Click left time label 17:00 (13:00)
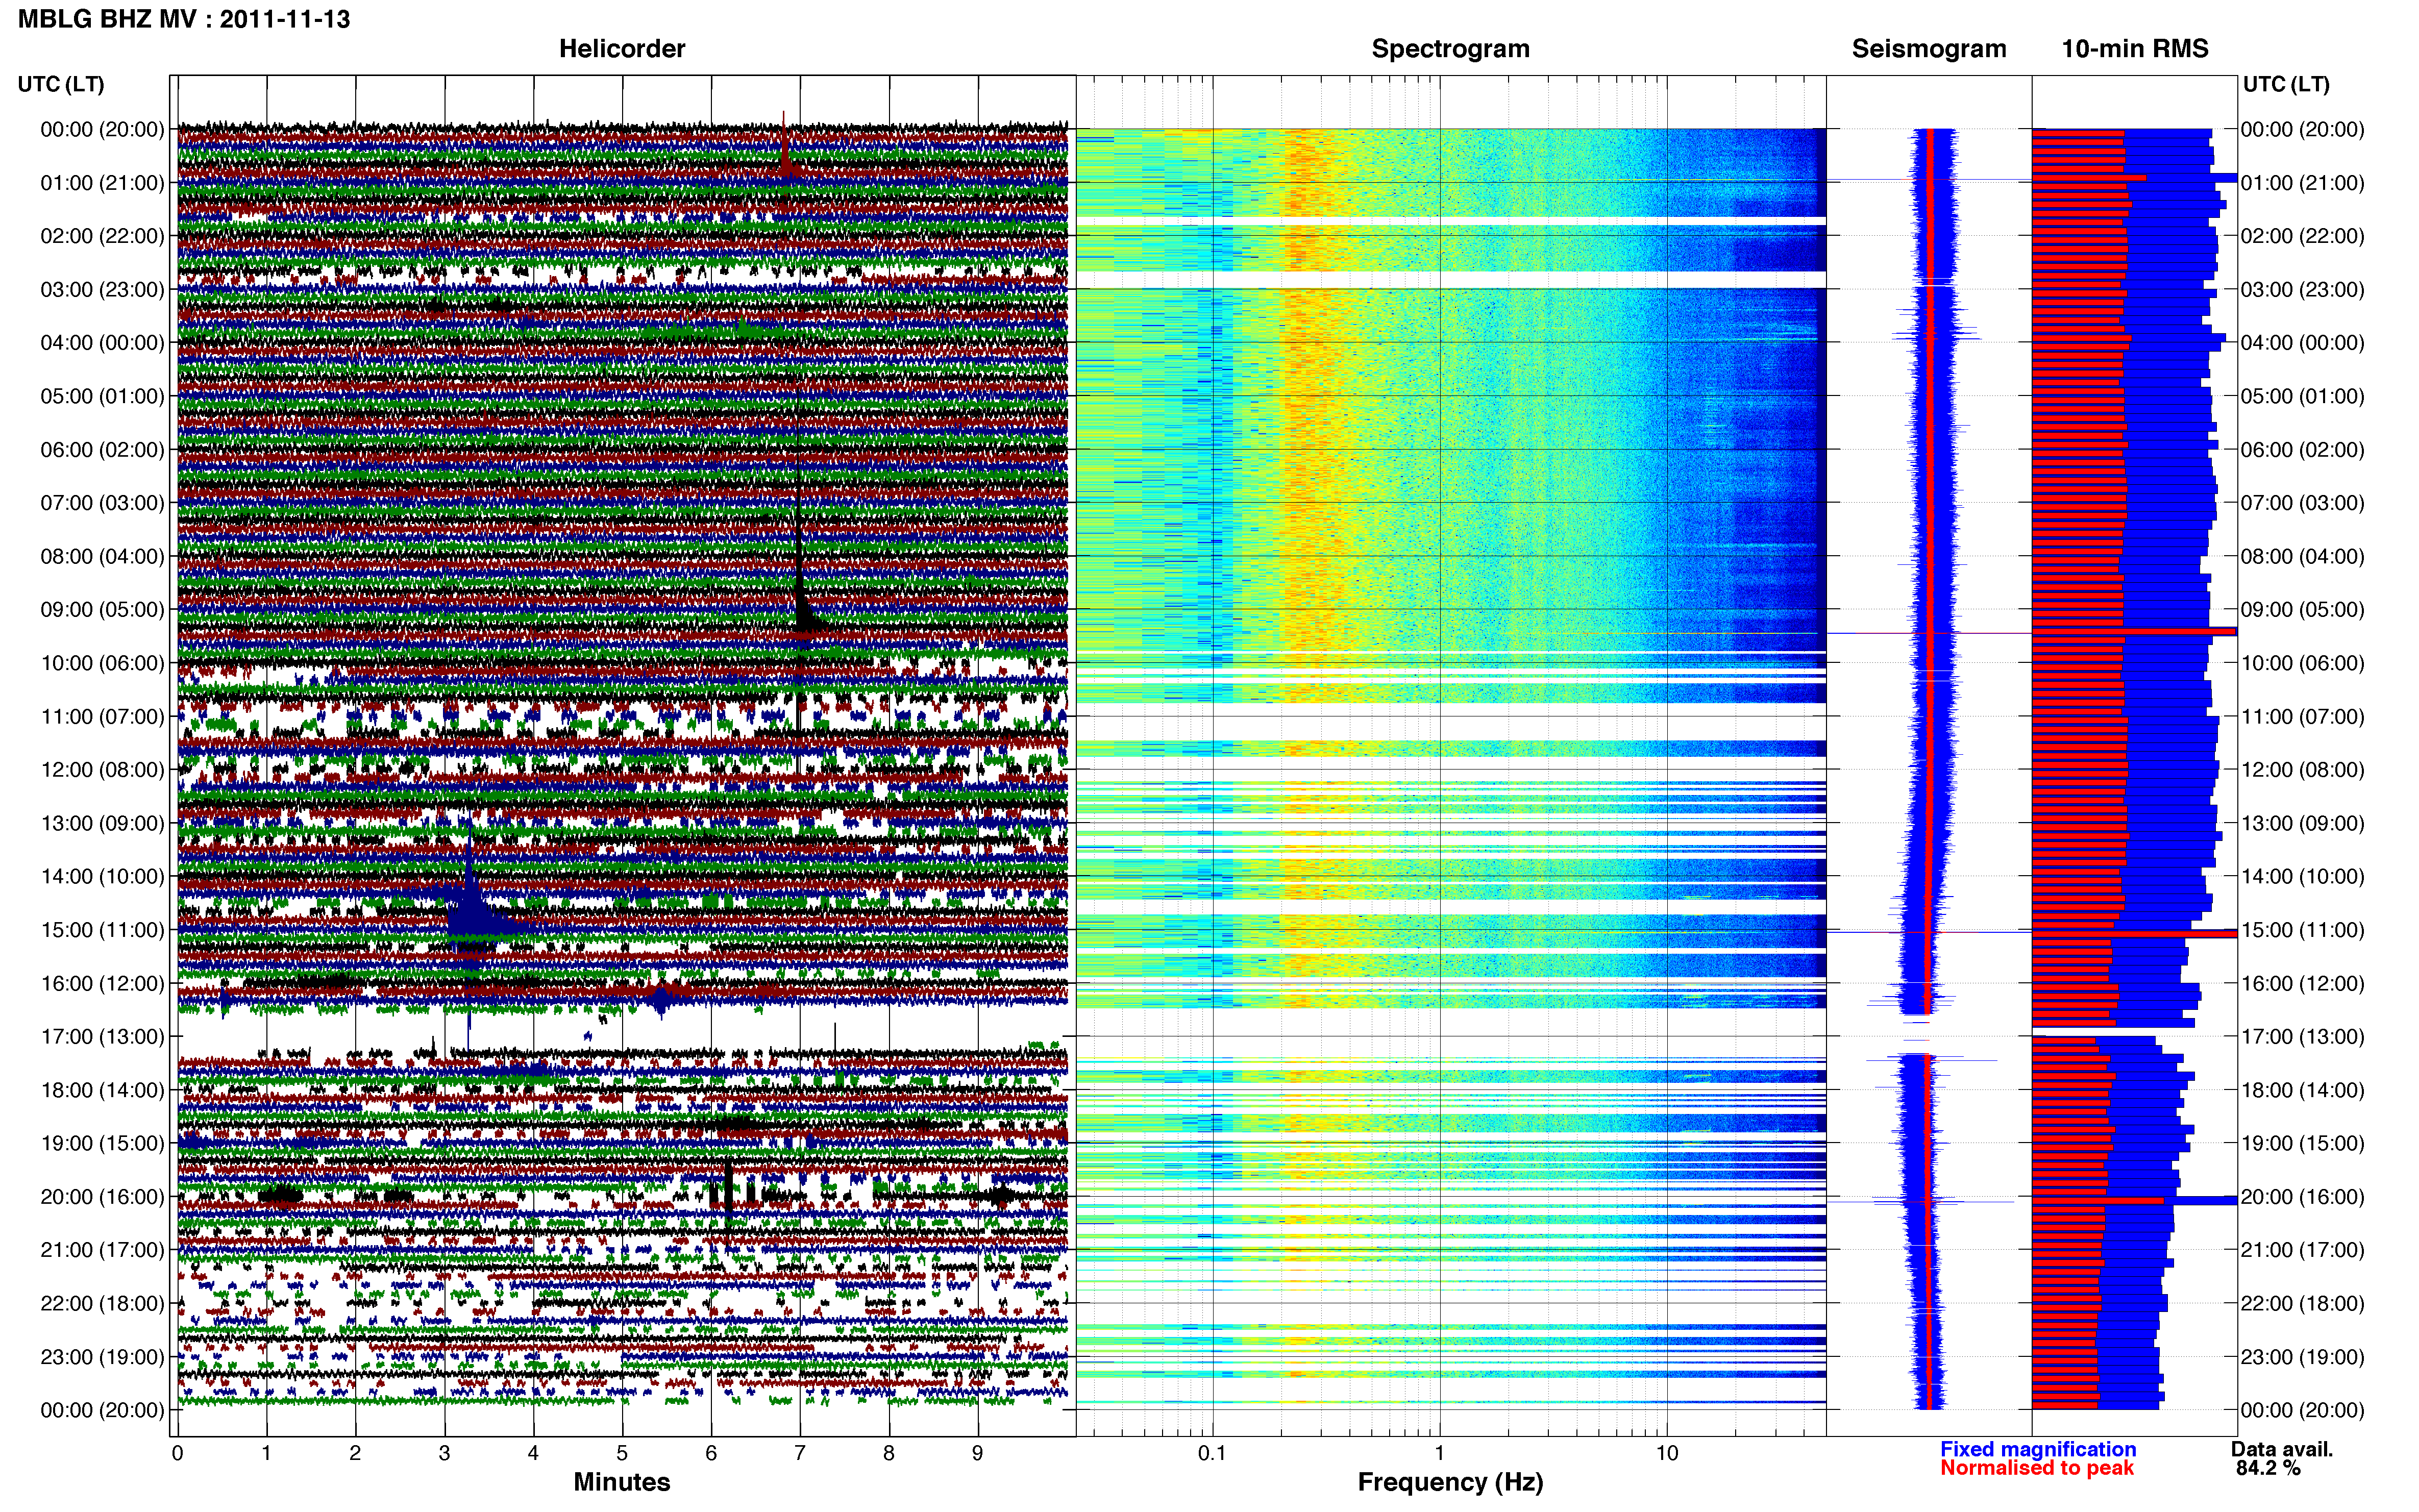This screenshot has height=1512, width=2419. (x=102, y=1037)
